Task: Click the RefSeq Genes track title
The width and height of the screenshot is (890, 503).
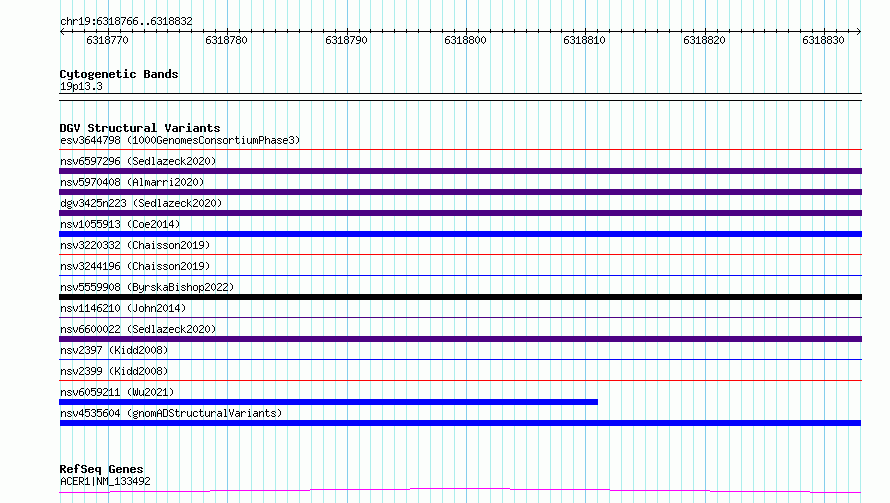Action: point(101,469)
